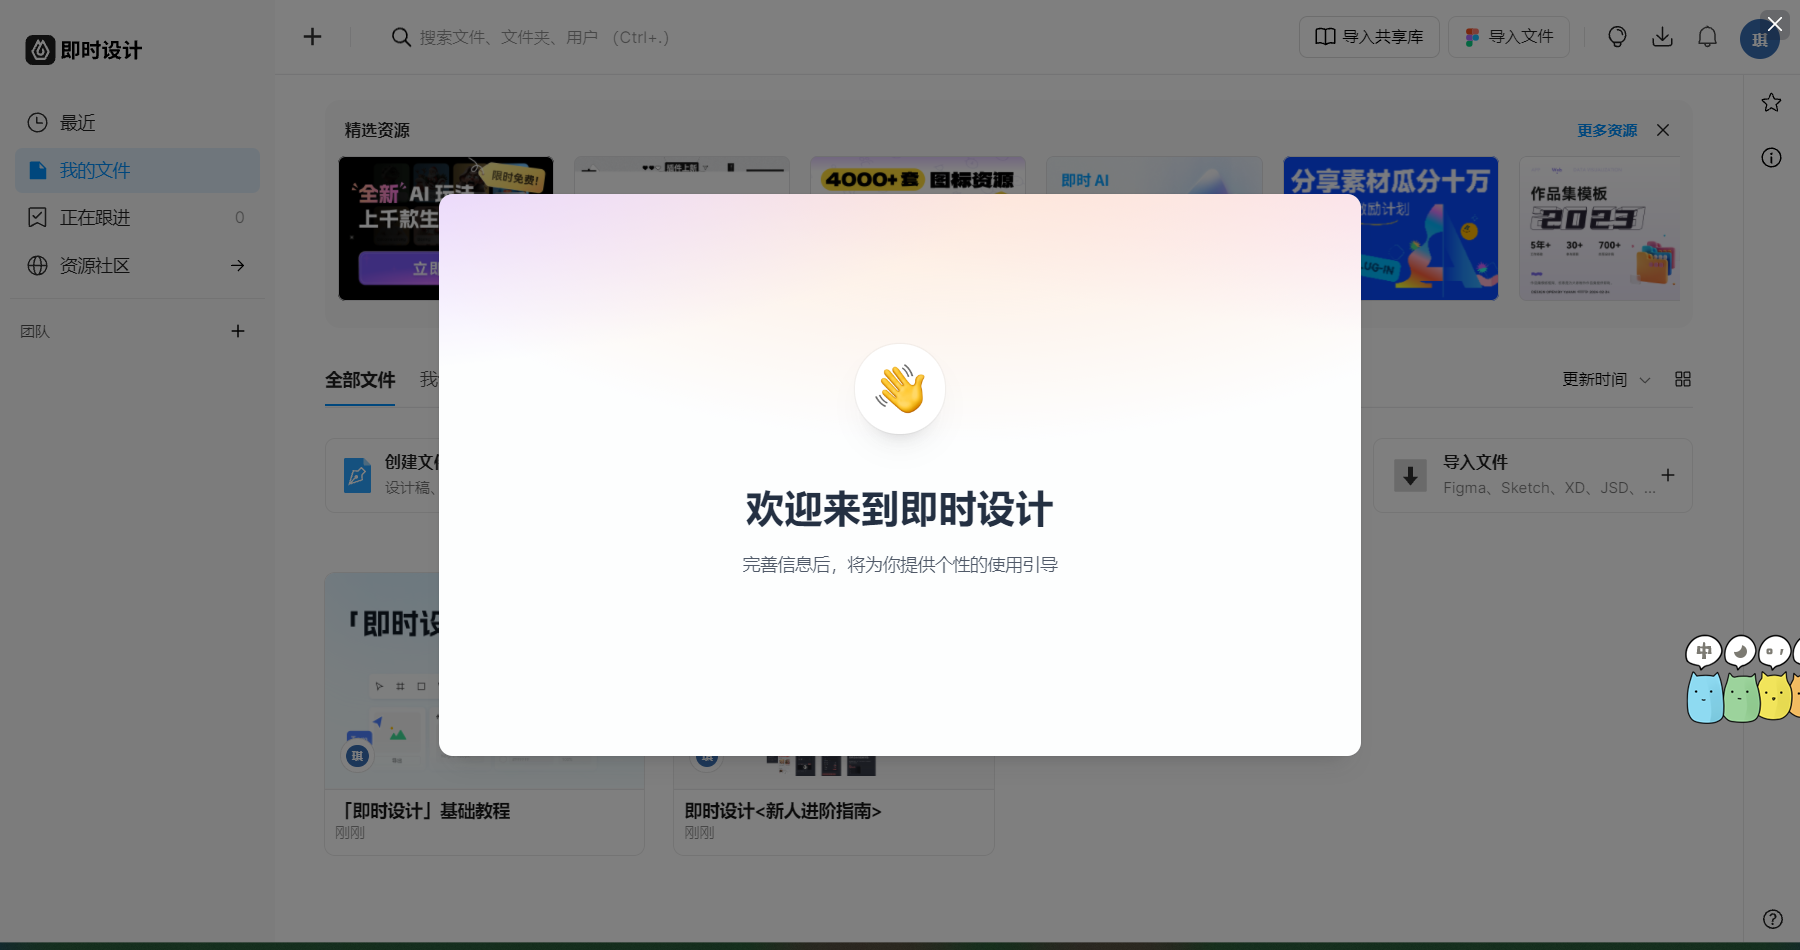
Task: Click the 导入文件 card download icon
Action: [1410, 475]
